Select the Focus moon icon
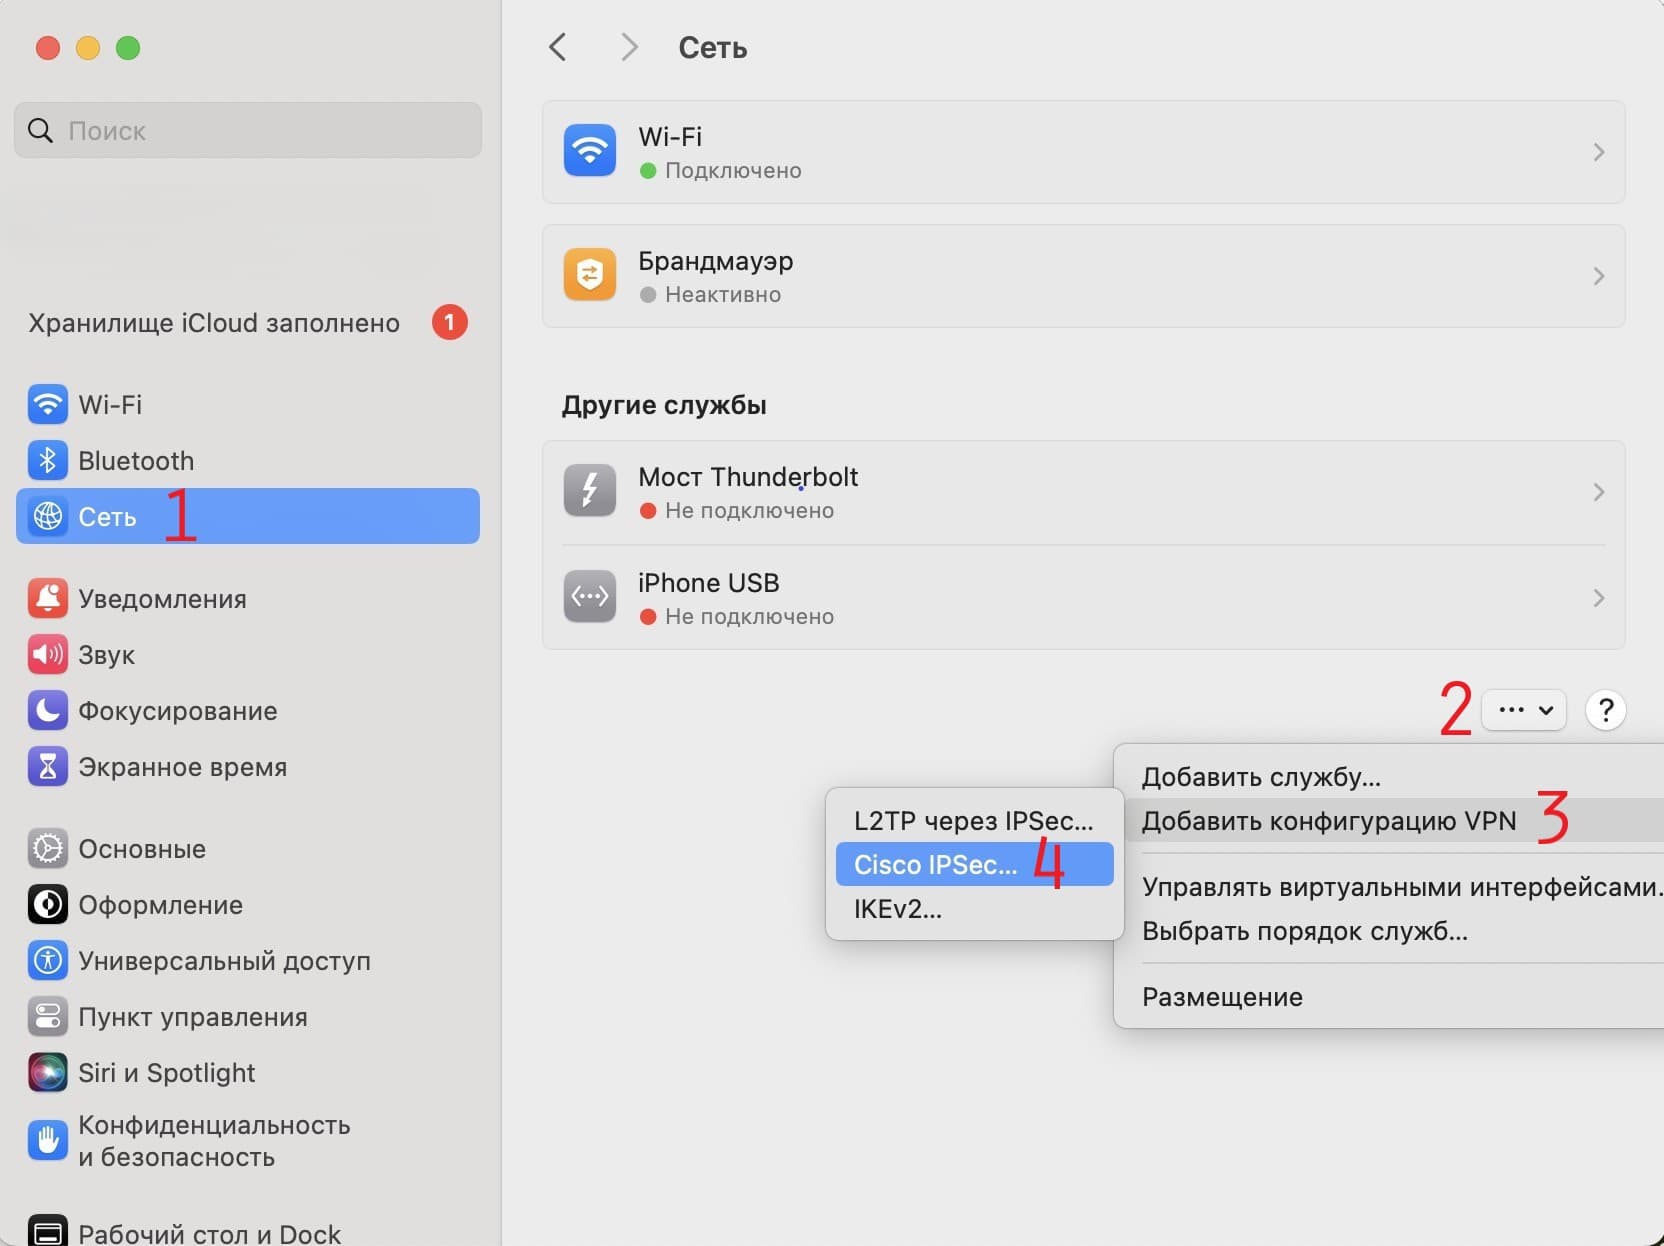Image resolution: width=1664 pixels, height=1246 pixels. pos(47,711)
